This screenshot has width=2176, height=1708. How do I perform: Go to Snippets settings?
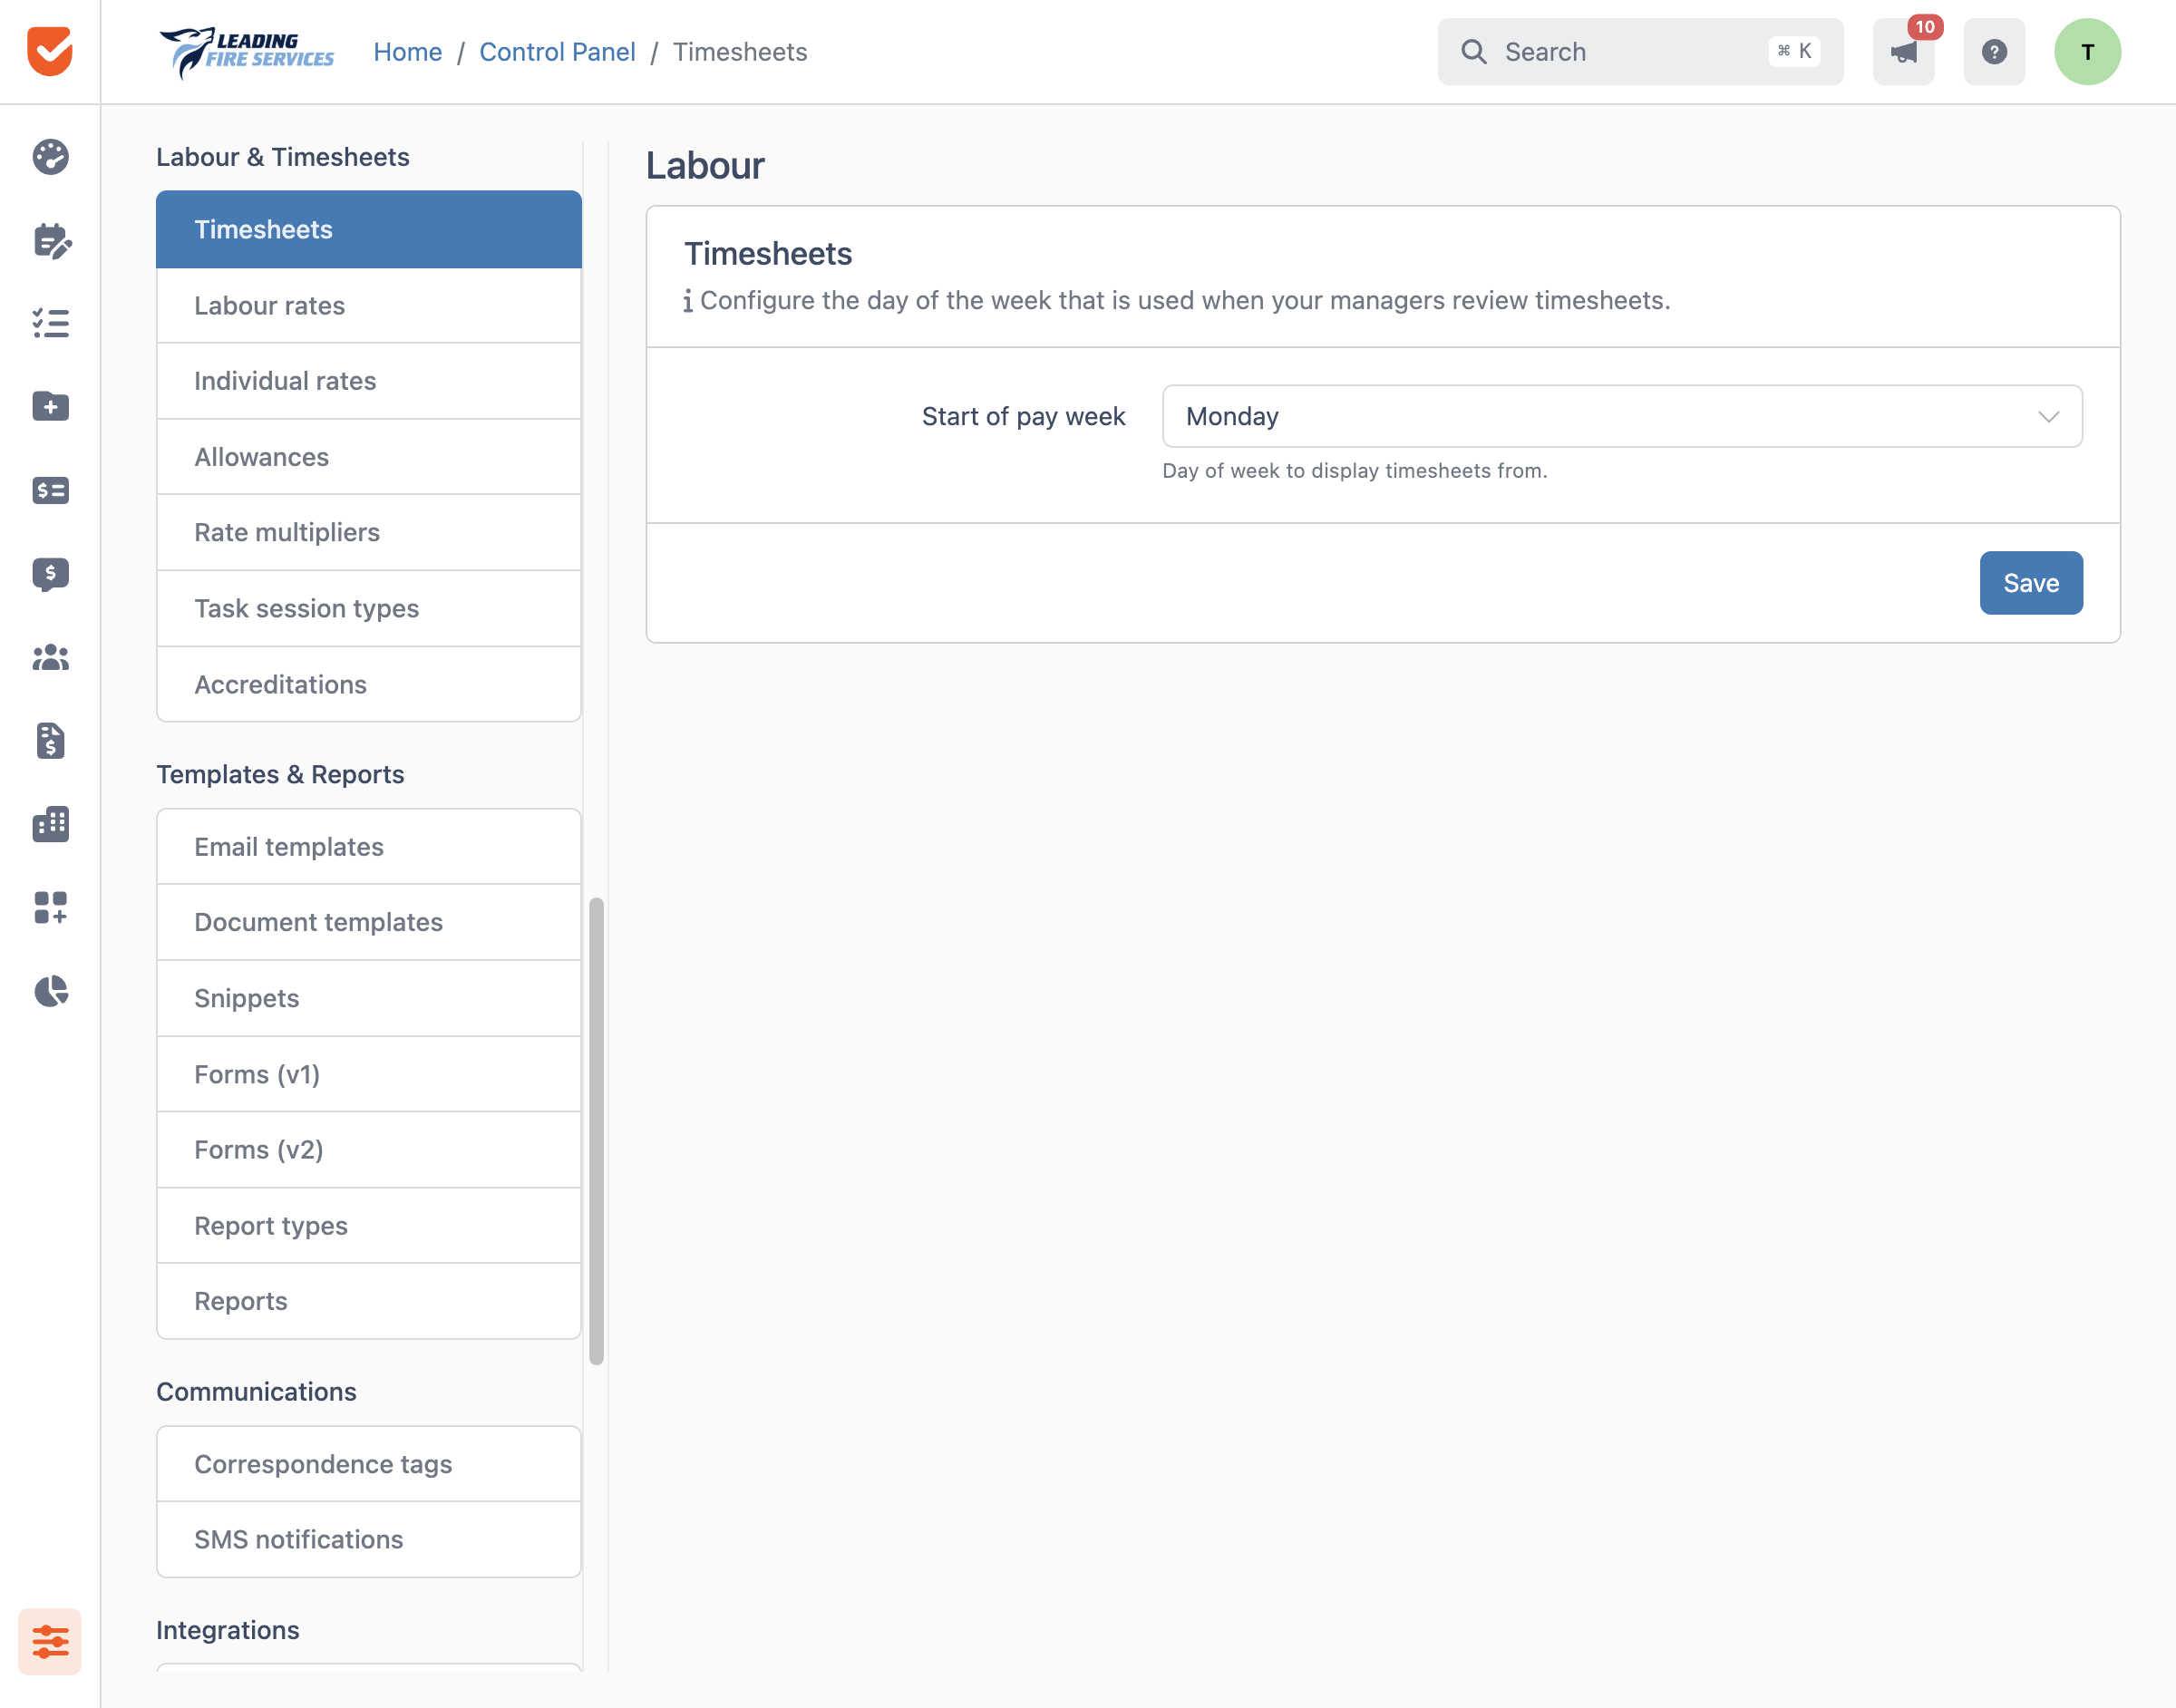369,998
